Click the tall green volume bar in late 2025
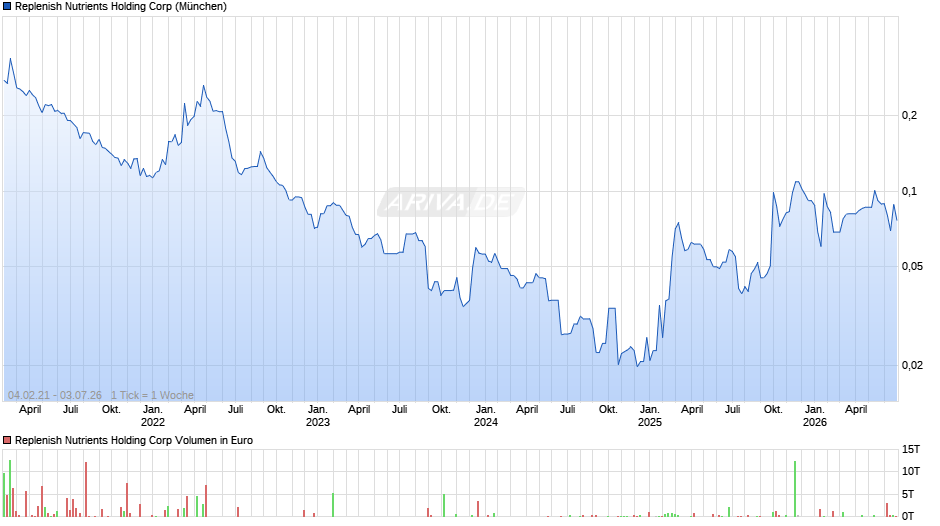Screen dimensions: 940x526 795,489
